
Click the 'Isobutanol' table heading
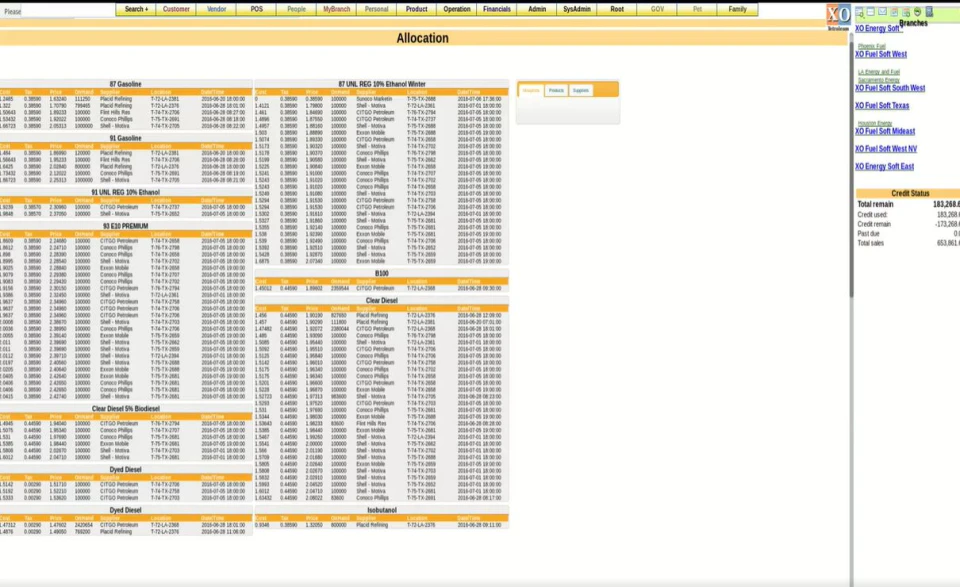381,510
